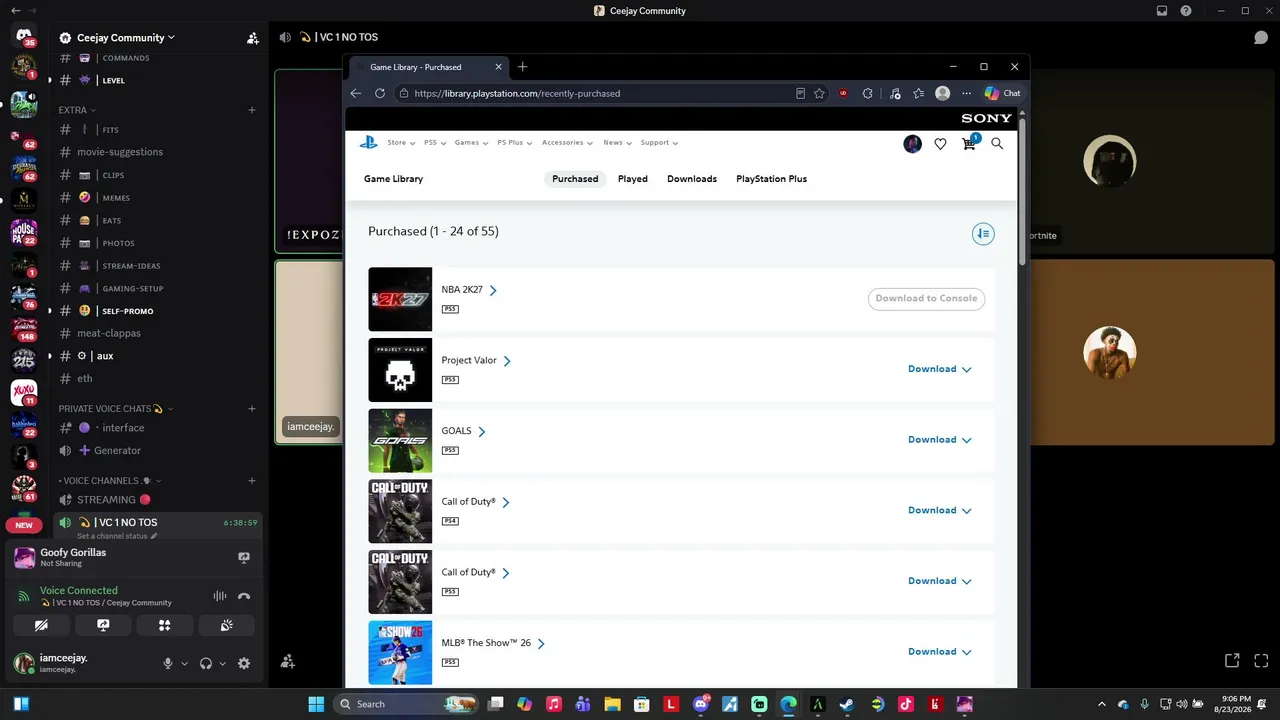The height and width of the screenshot is (720, 1280).
Task: Turn on camera in Discord voice panel
Action: pyautogui.click(x=41, y=625)
